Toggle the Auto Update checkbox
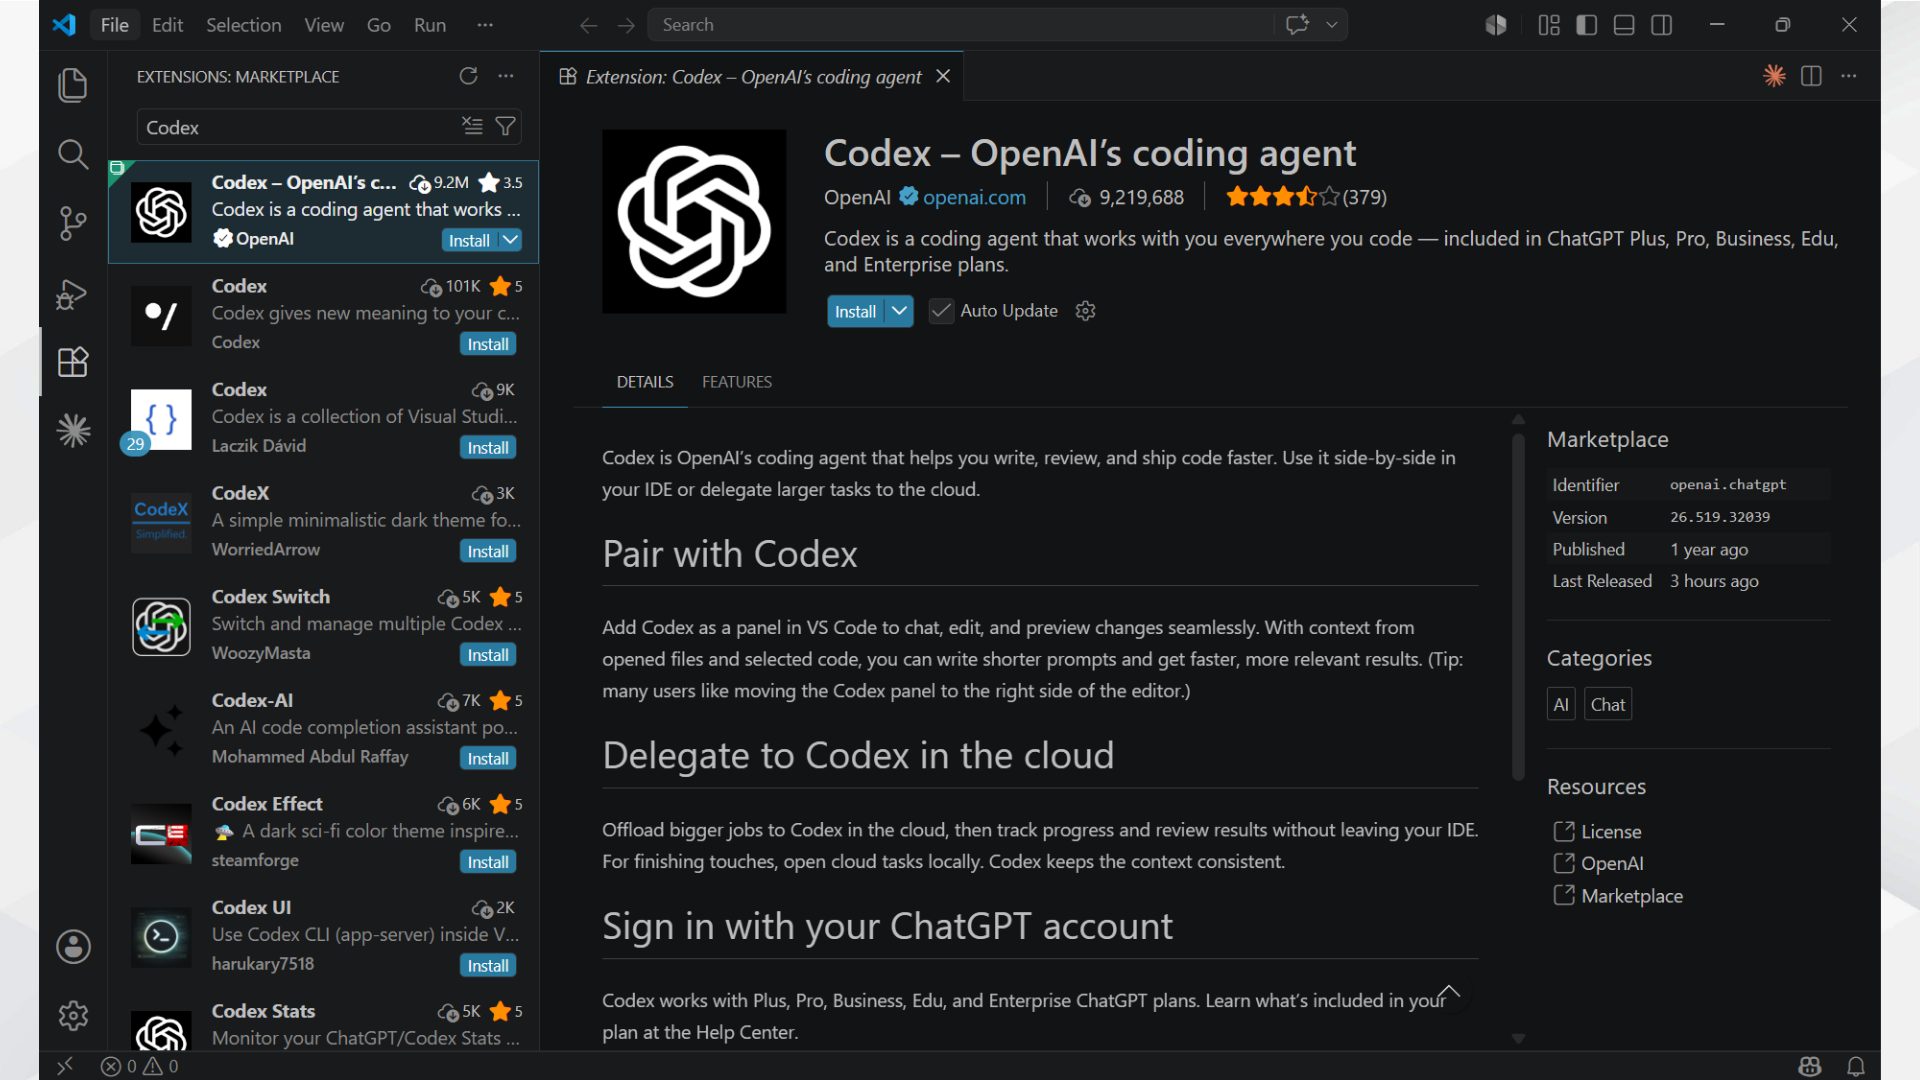The image size is (1920, 1080). point(941,311)
